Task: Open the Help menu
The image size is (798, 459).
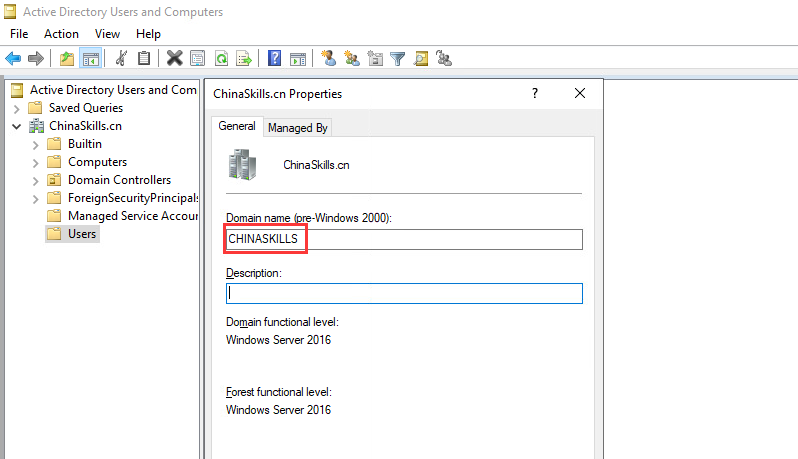Action: (148, 34)
